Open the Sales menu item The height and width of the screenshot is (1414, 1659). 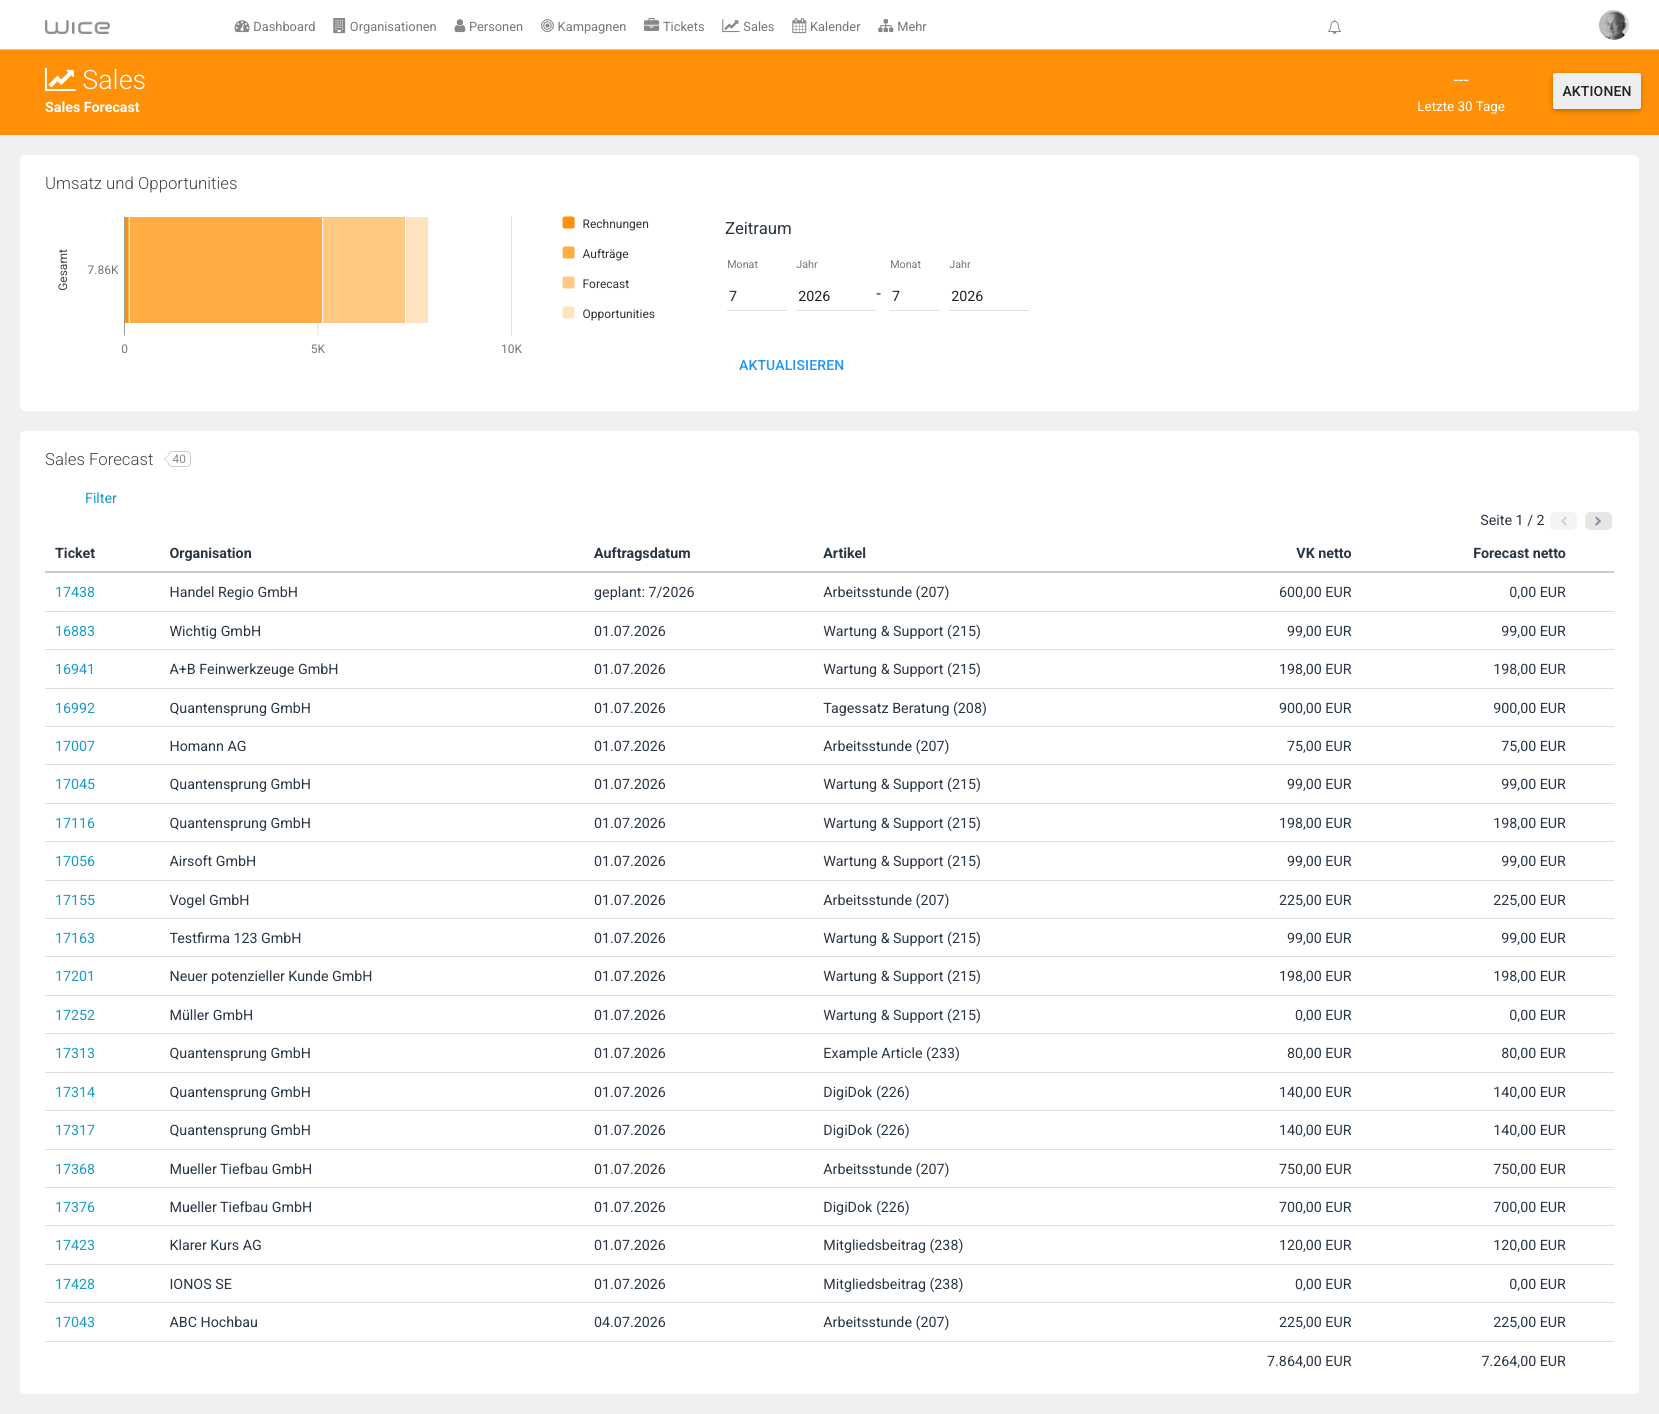click(748, 27)
